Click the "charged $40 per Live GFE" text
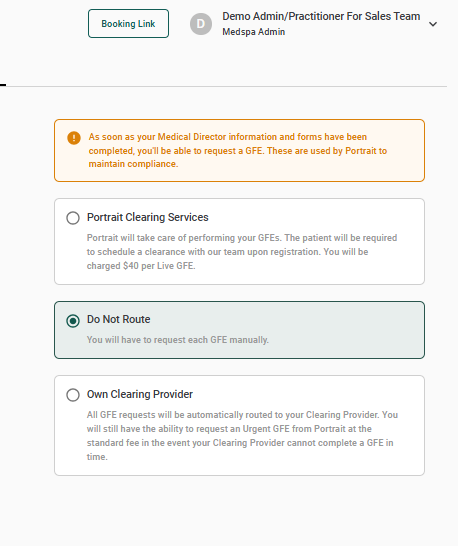Screen dimensions: 458x546 tap(141, 266)
